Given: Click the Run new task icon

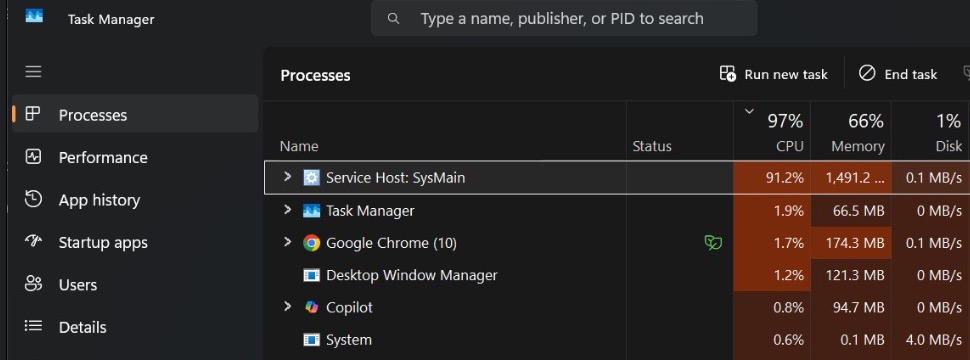Looking at the screenshot, I should [728, 74].
